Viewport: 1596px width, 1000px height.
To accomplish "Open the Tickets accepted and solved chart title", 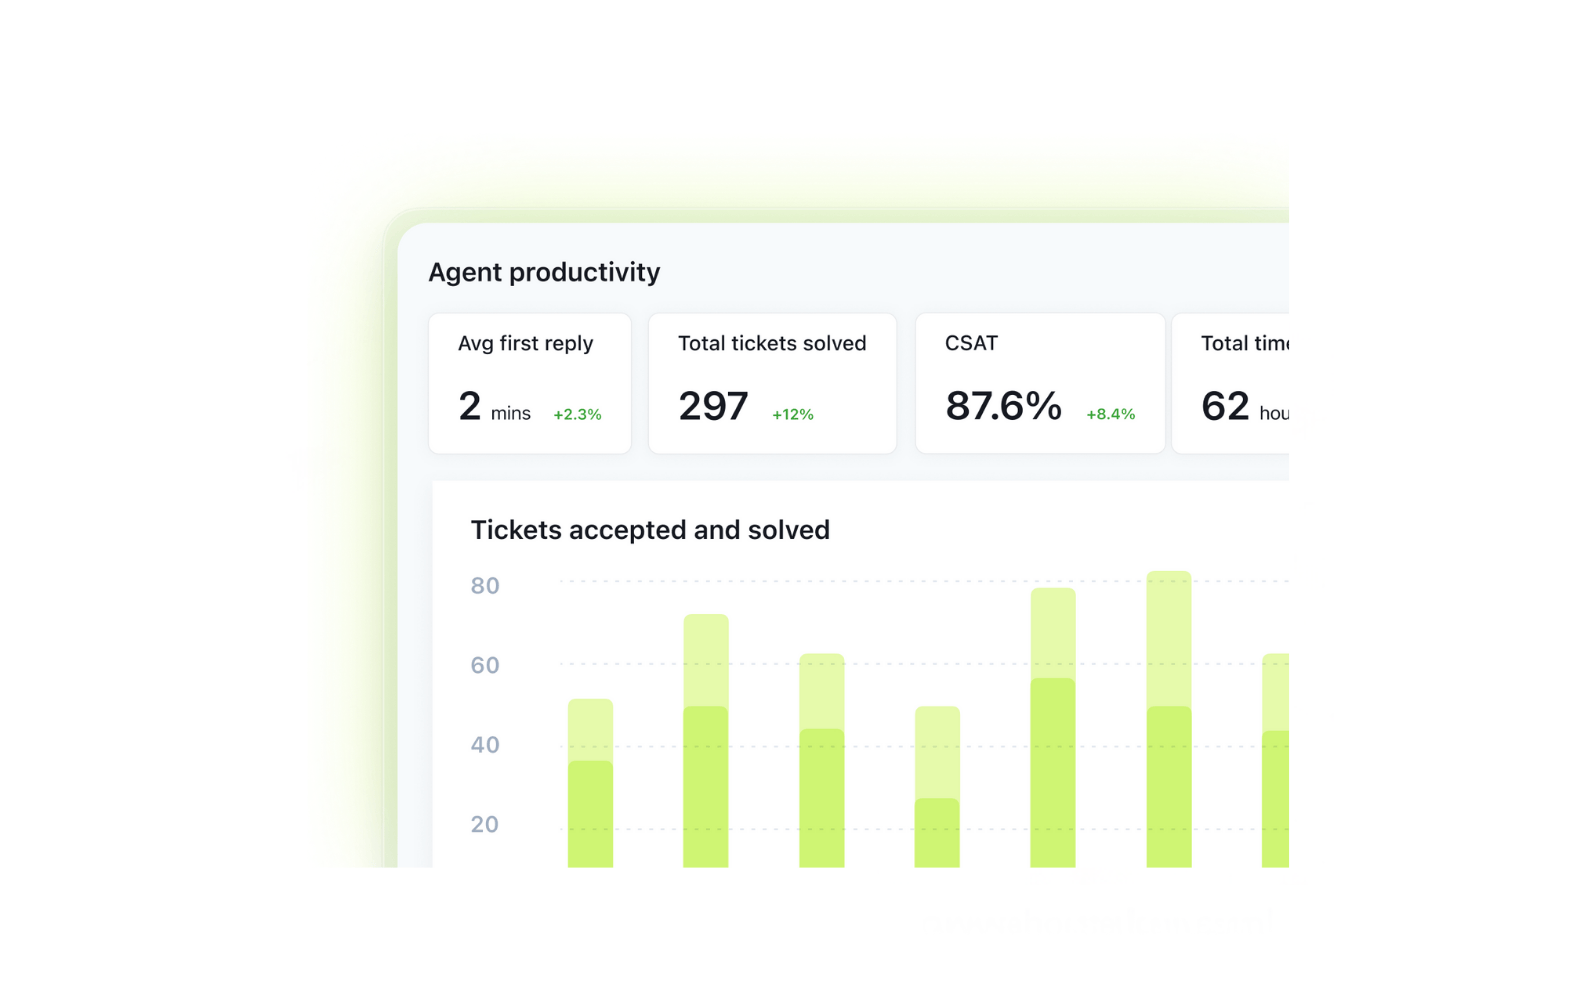I will (x=650, y=529).
